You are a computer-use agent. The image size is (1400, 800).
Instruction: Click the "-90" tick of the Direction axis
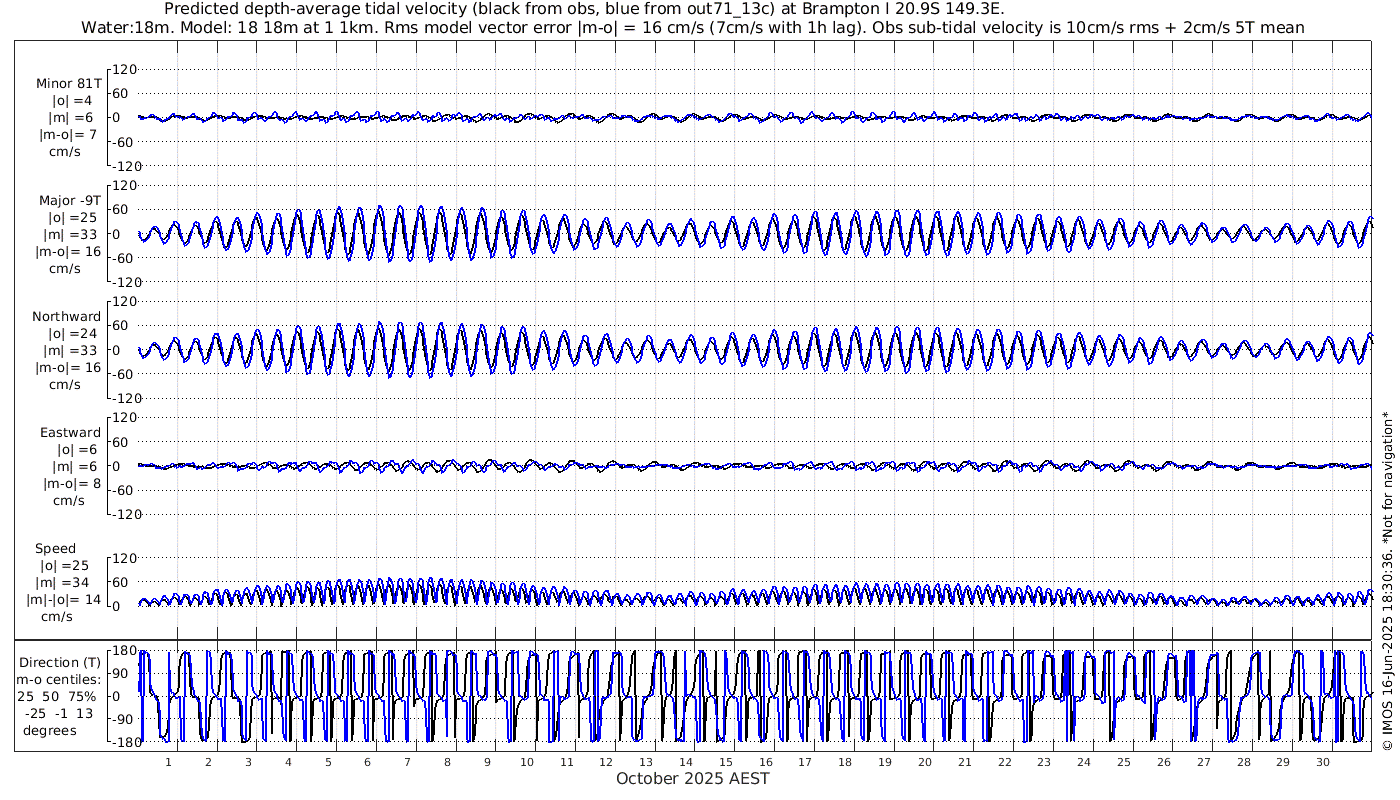pyautogui.click(x=123, y=718)
